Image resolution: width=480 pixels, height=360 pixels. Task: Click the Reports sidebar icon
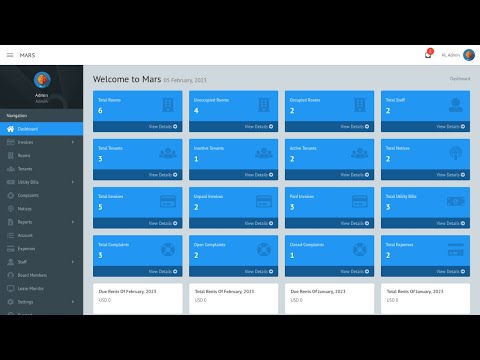coord(11,222)
